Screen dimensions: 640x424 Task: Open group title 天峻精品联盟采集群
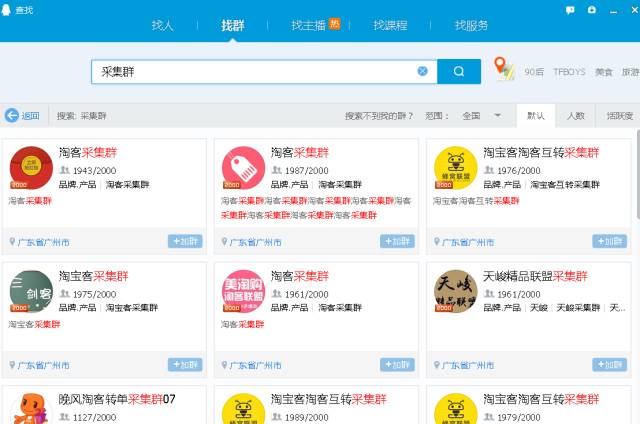click(x=535, y=276)
